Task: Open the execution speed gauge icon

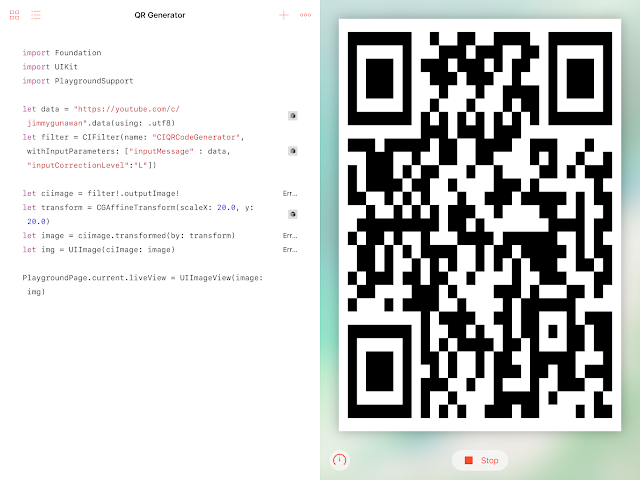Action: click(339, 460)
